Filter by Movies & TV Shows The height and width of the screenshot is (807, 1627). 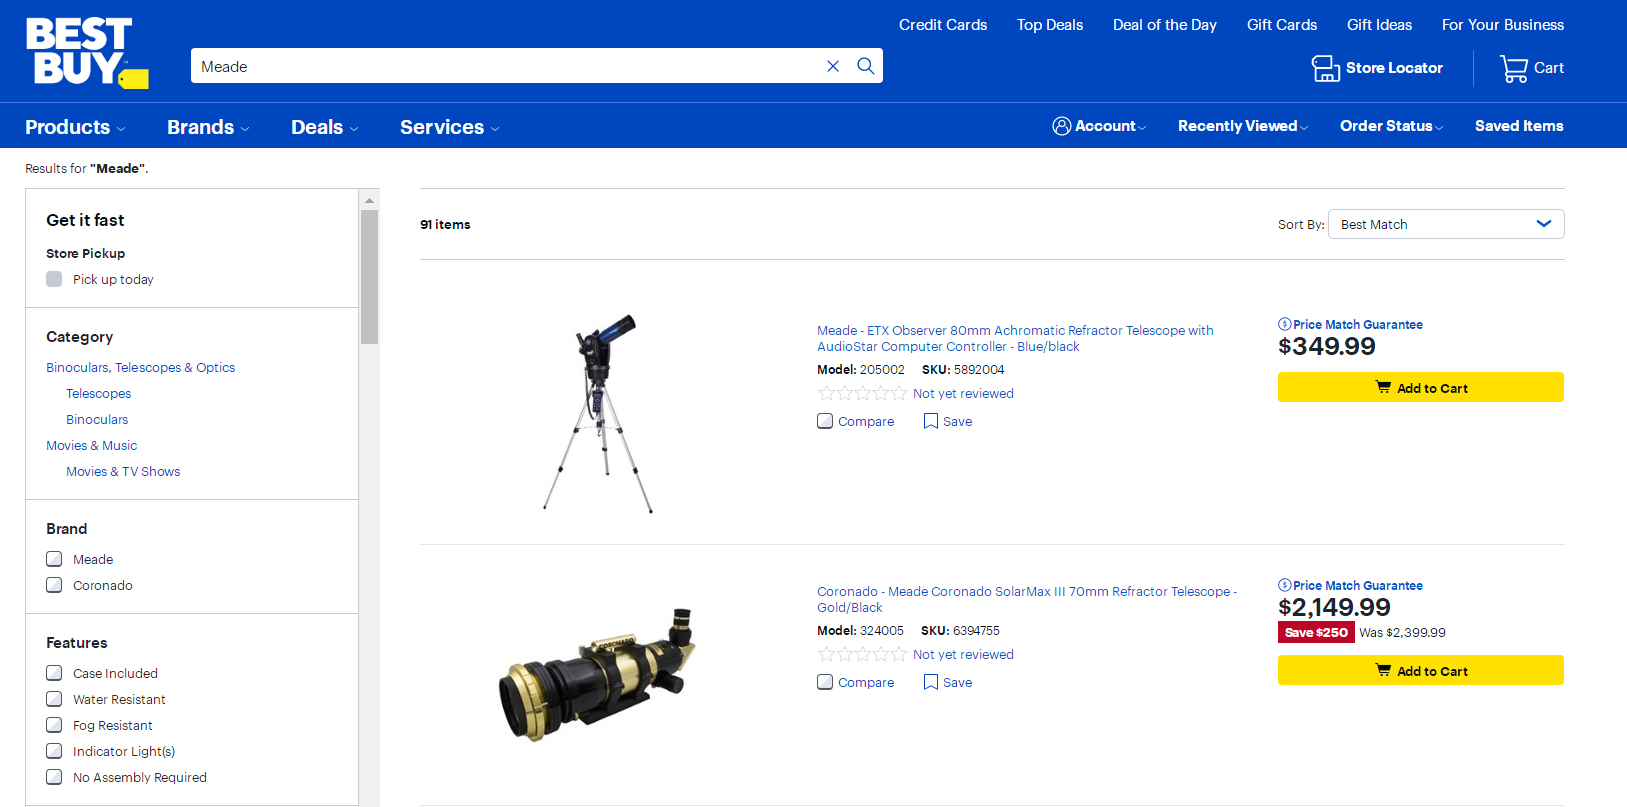(123, 471)
